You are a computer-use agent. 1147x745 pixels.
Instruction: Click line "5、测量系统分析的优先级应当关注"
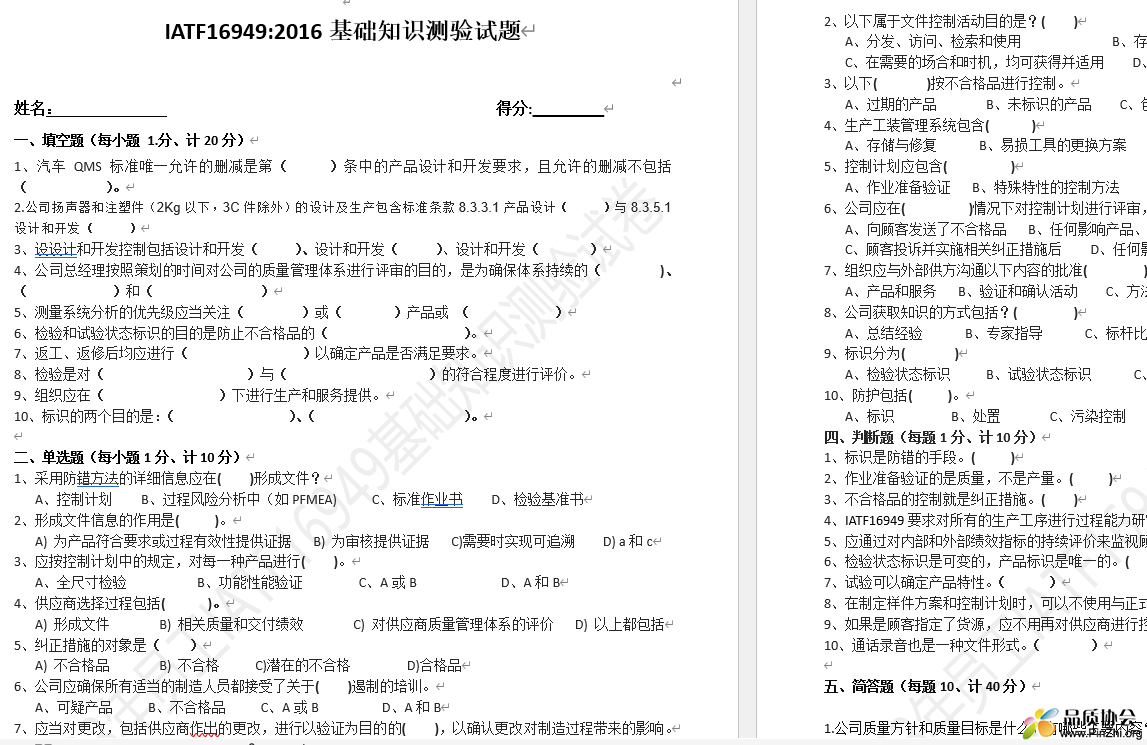click(290, 312)
